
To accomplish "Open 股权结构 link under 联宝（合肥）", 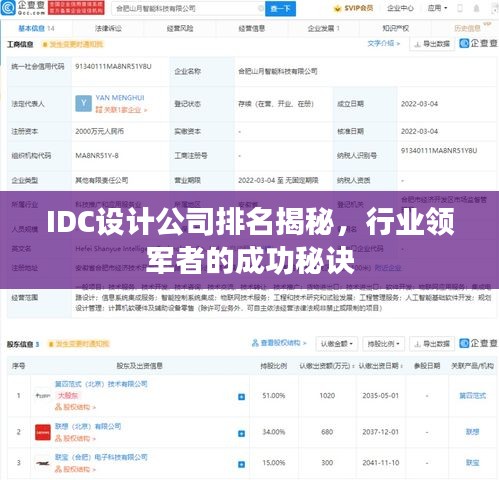I will coord(75,469).
